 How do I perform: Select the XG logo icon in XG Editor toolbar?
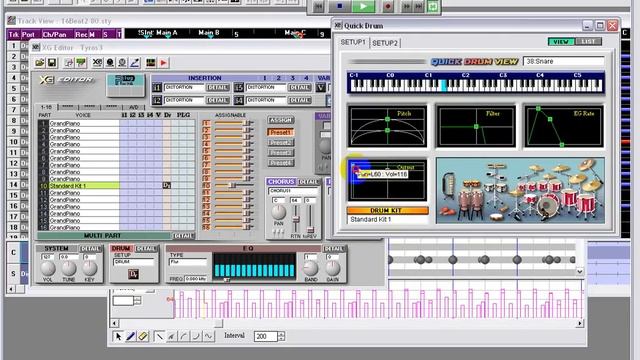pos(97,62)
